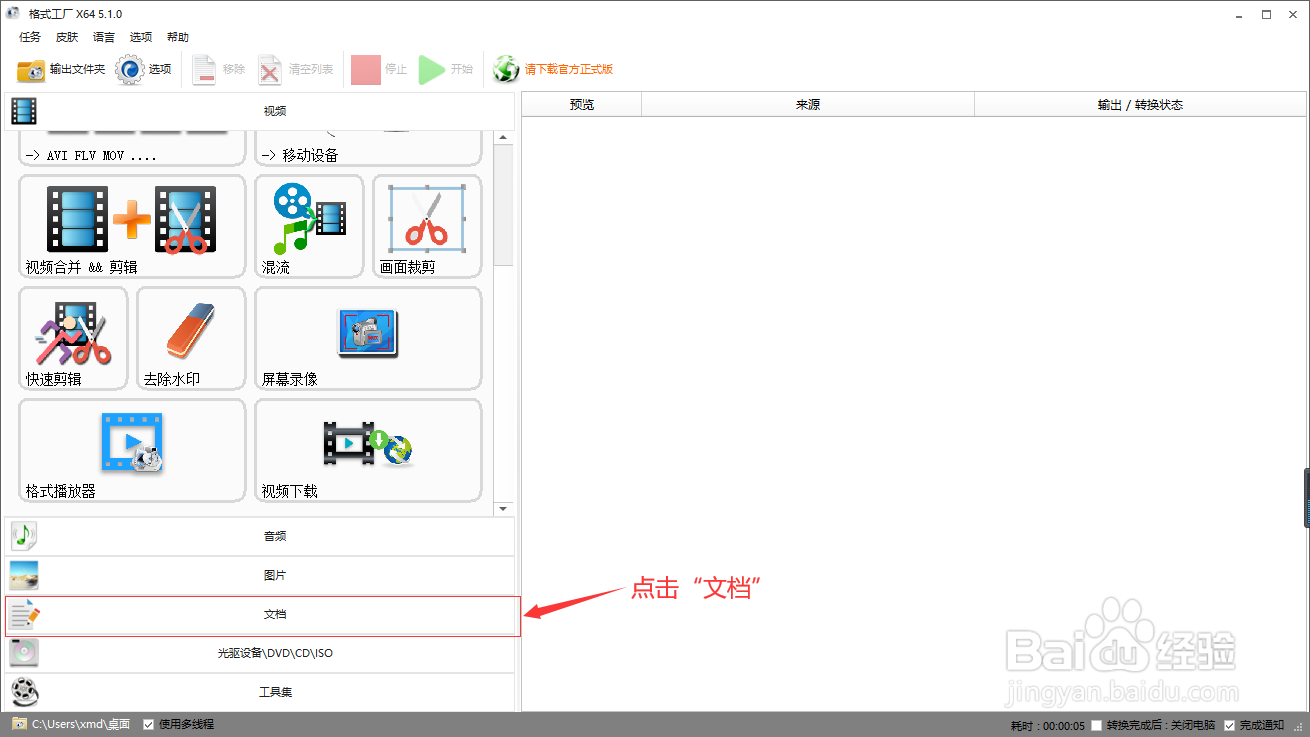Open the 选项 toolbar settings
The image size is (1310, 737).
pos(144,69)
